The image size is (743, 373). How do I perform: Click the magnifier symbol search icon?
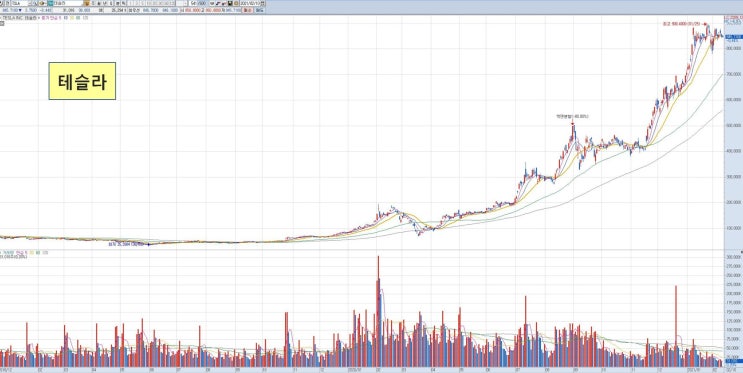tap(35, 3)
